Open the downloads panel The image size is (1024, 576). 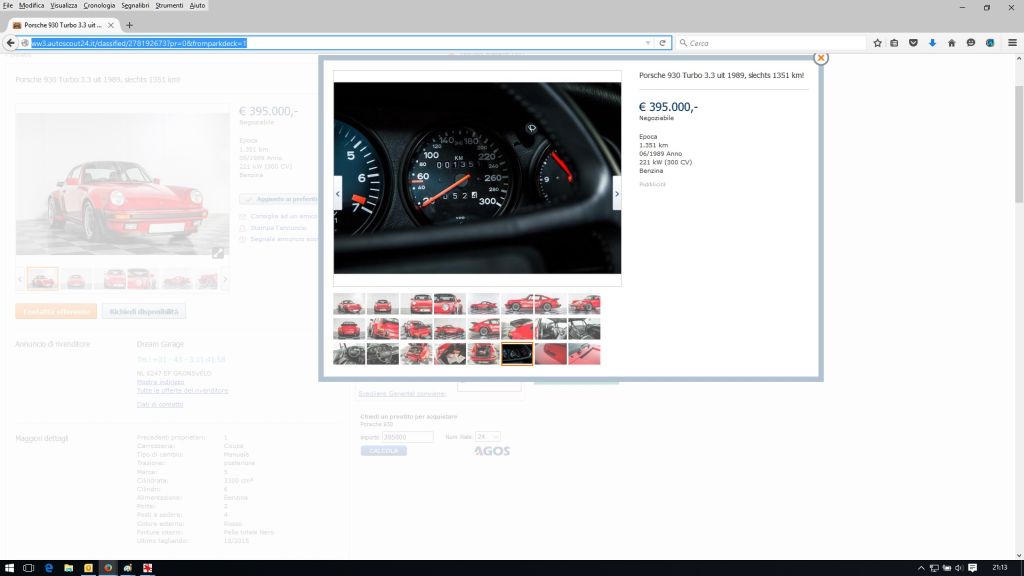932,43
